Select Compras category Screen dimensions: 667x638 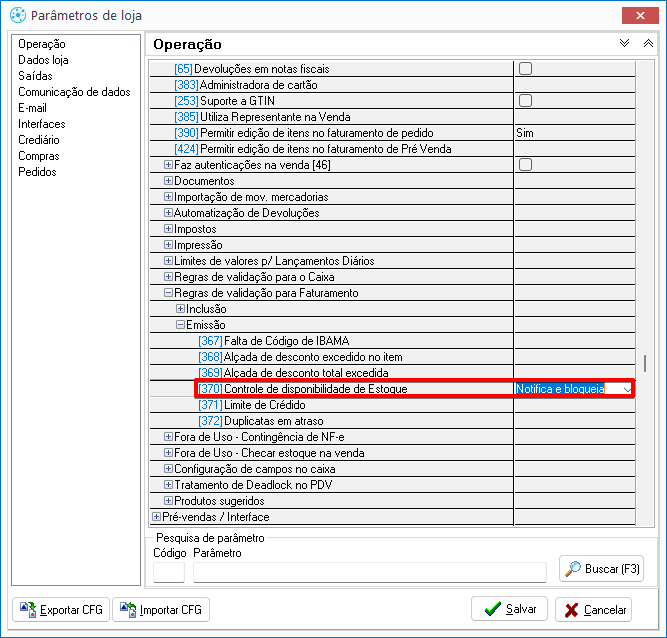[x=39, y=156]
